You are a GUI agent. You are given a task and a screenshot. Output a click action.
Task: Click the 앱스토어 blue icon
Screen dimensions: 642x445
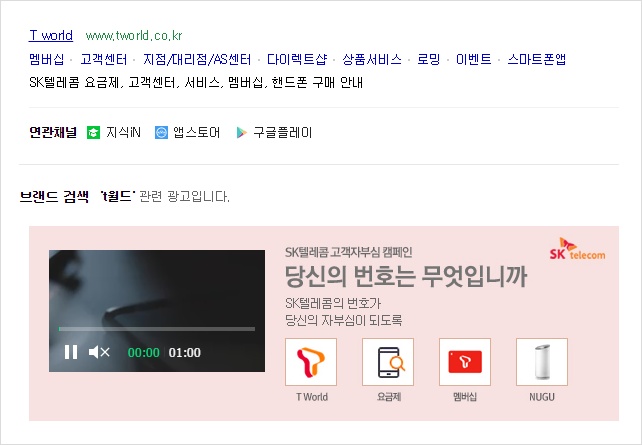tap(161, 133)
